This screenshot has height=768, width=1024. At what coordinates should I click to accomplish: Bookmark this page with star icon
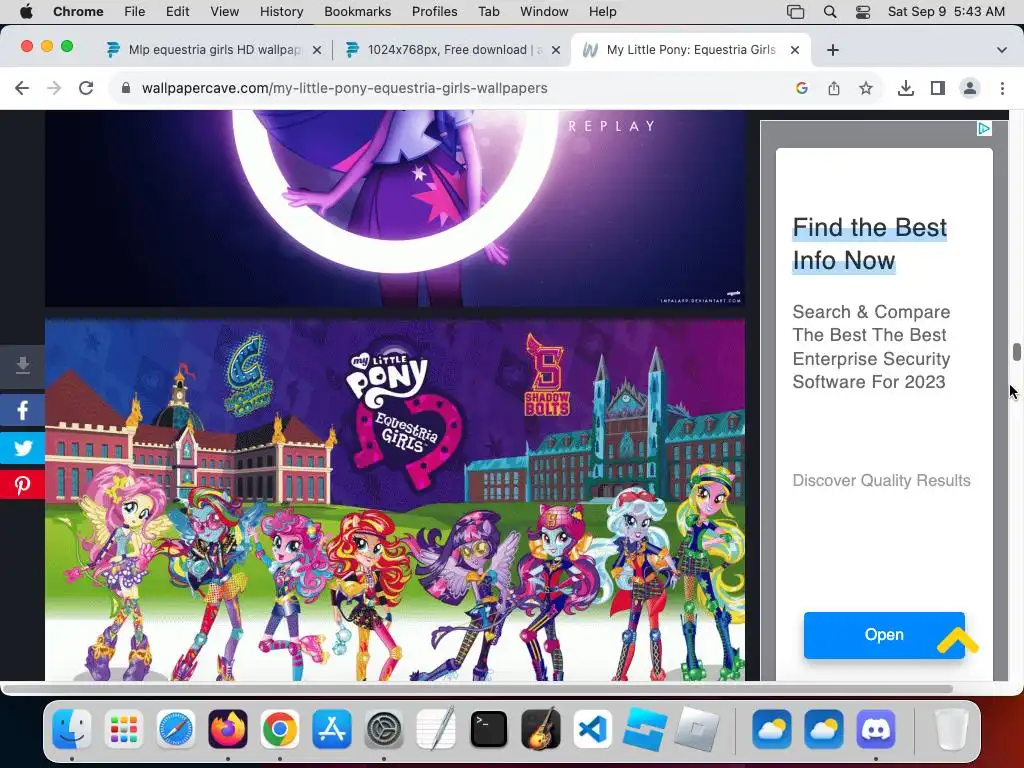click(866, 88)
